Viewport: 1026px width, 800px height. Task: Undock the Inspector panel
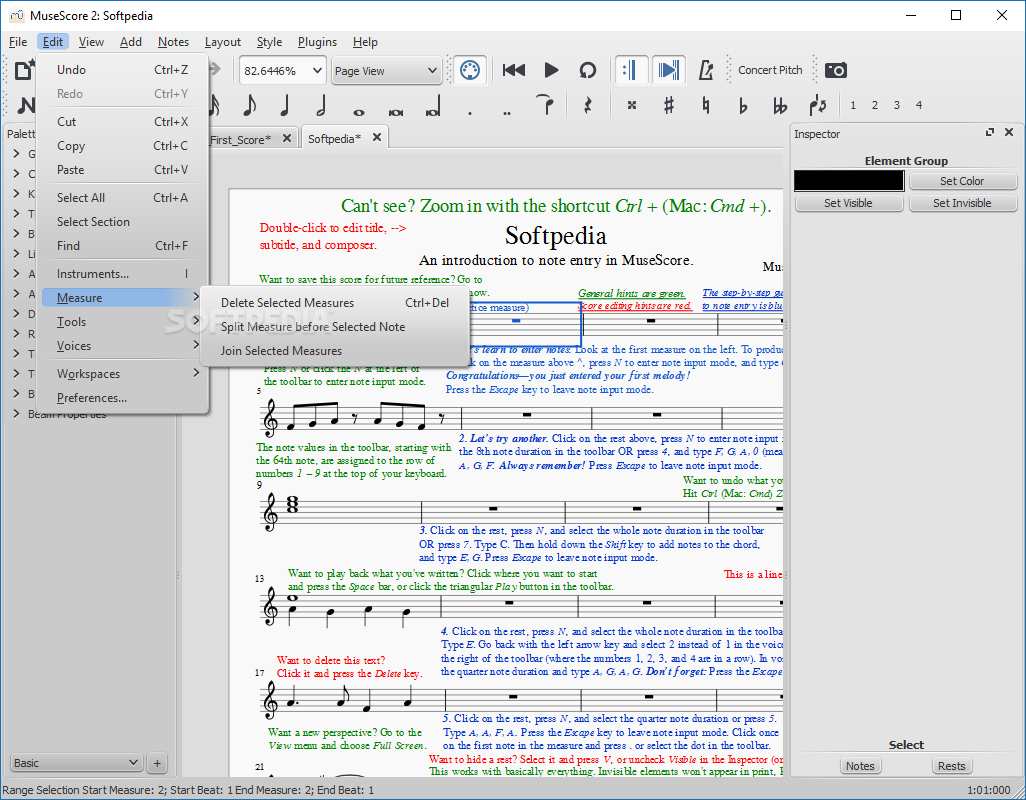tap(990, 132)
